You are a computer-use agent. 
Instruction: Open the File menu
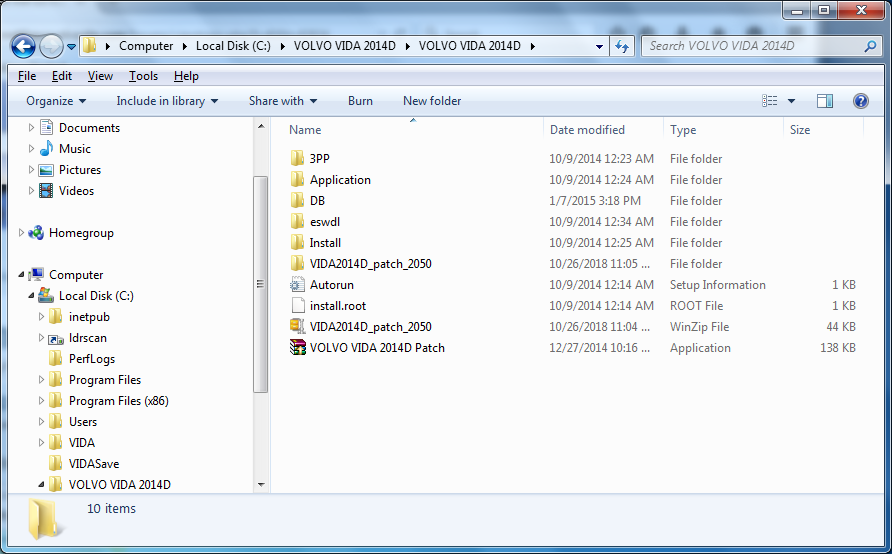[27, 76]
